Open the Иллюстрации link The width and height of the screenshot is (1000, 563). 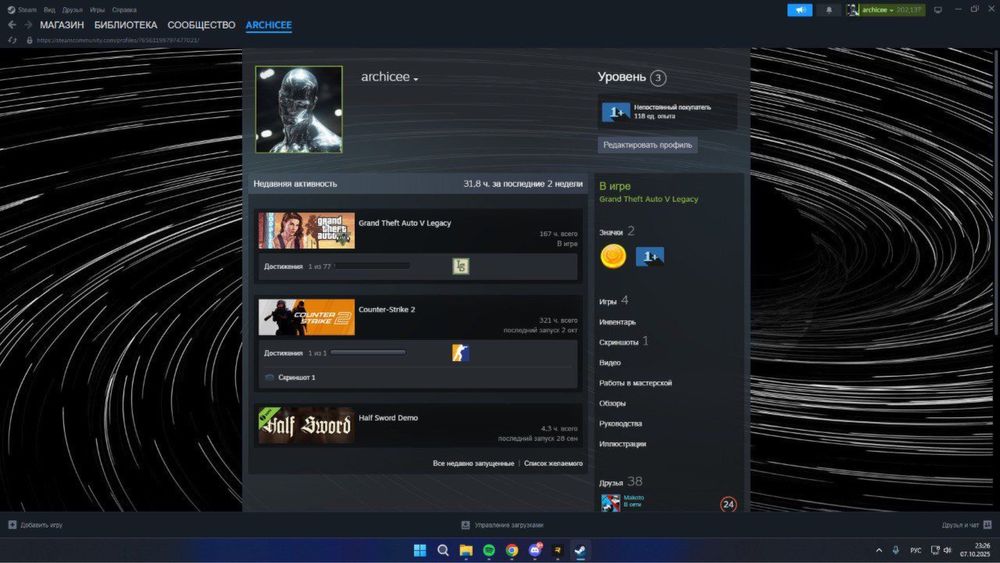pos(622,444)
